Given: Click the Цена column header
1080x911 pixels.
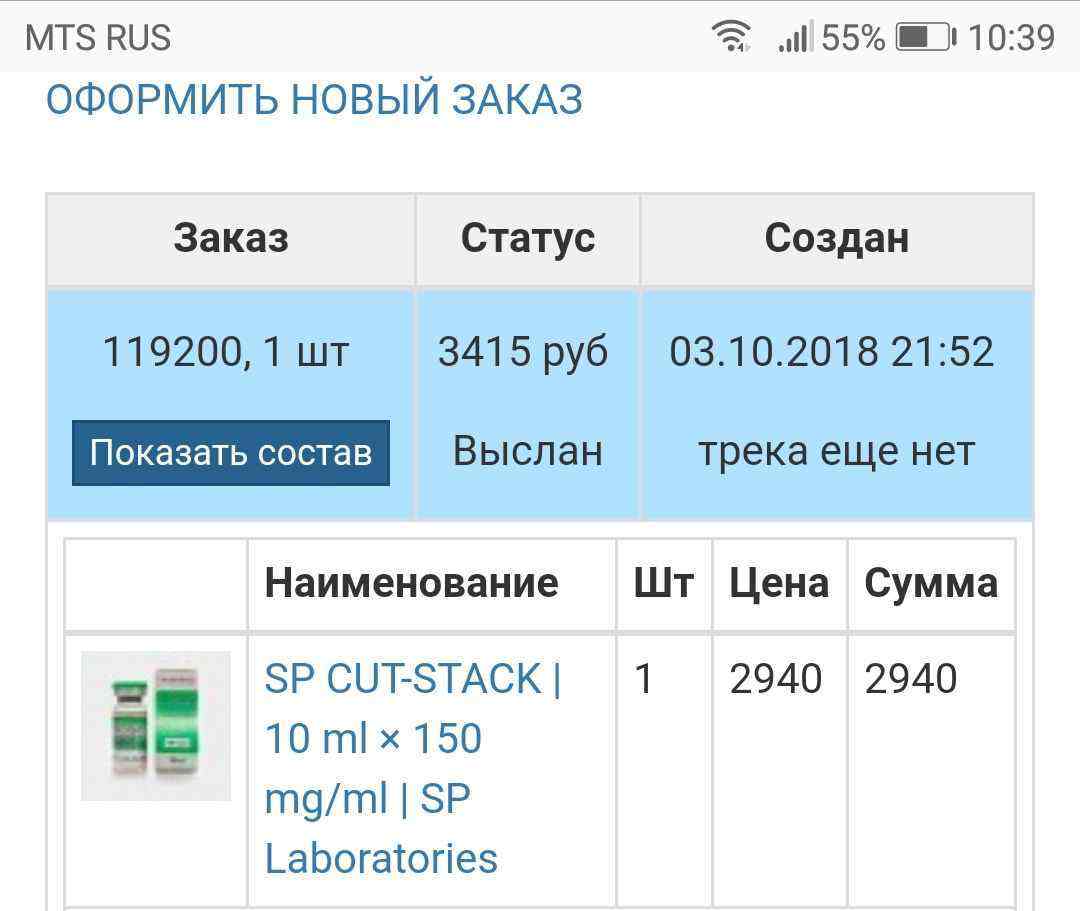Looking at the screenshot, I should tap(779, 583).
